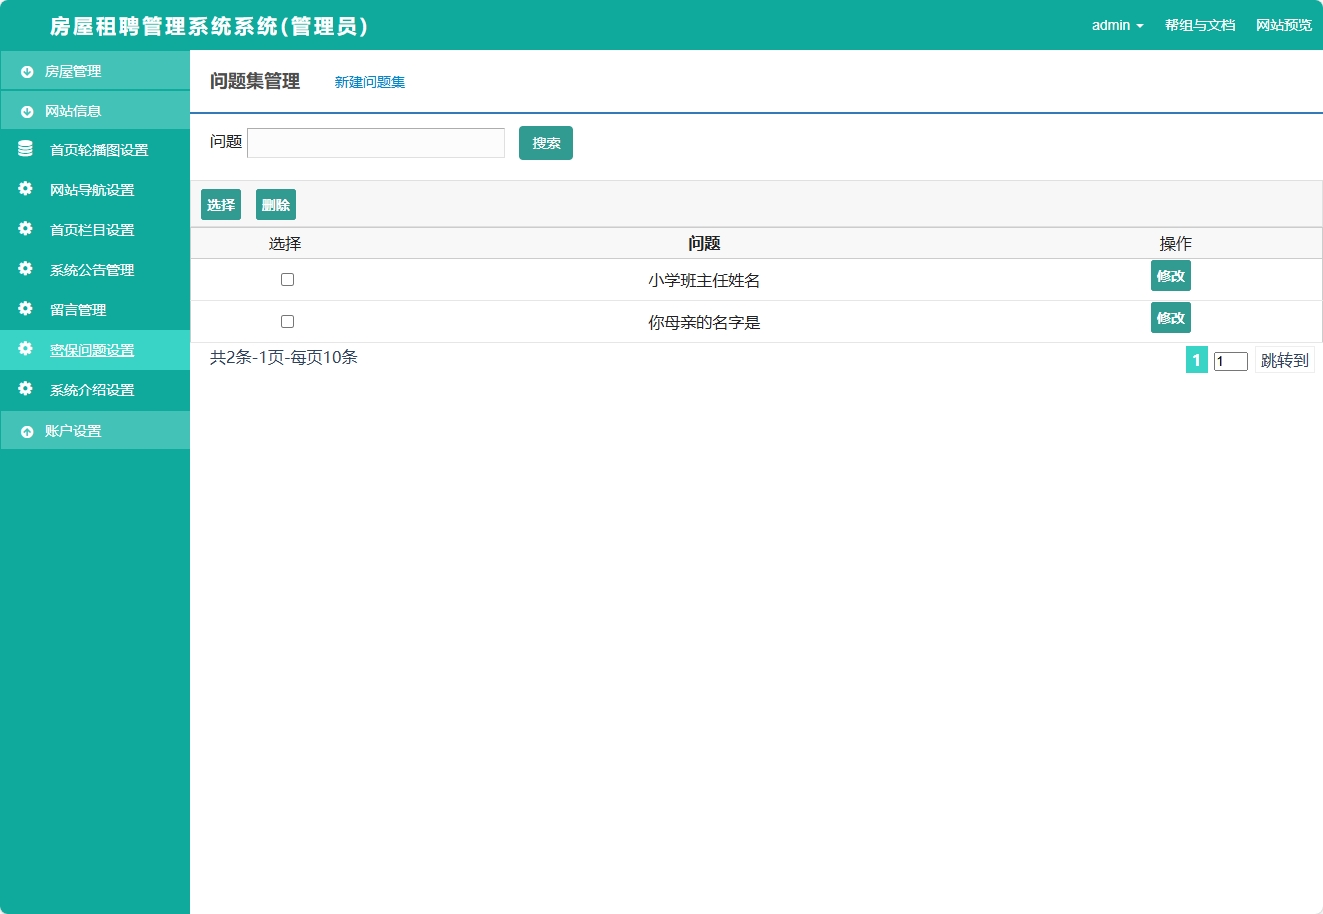1323x914 pixels.
Task: Click the gear icon beside 网站导航设置
Action: click(24, 189)
